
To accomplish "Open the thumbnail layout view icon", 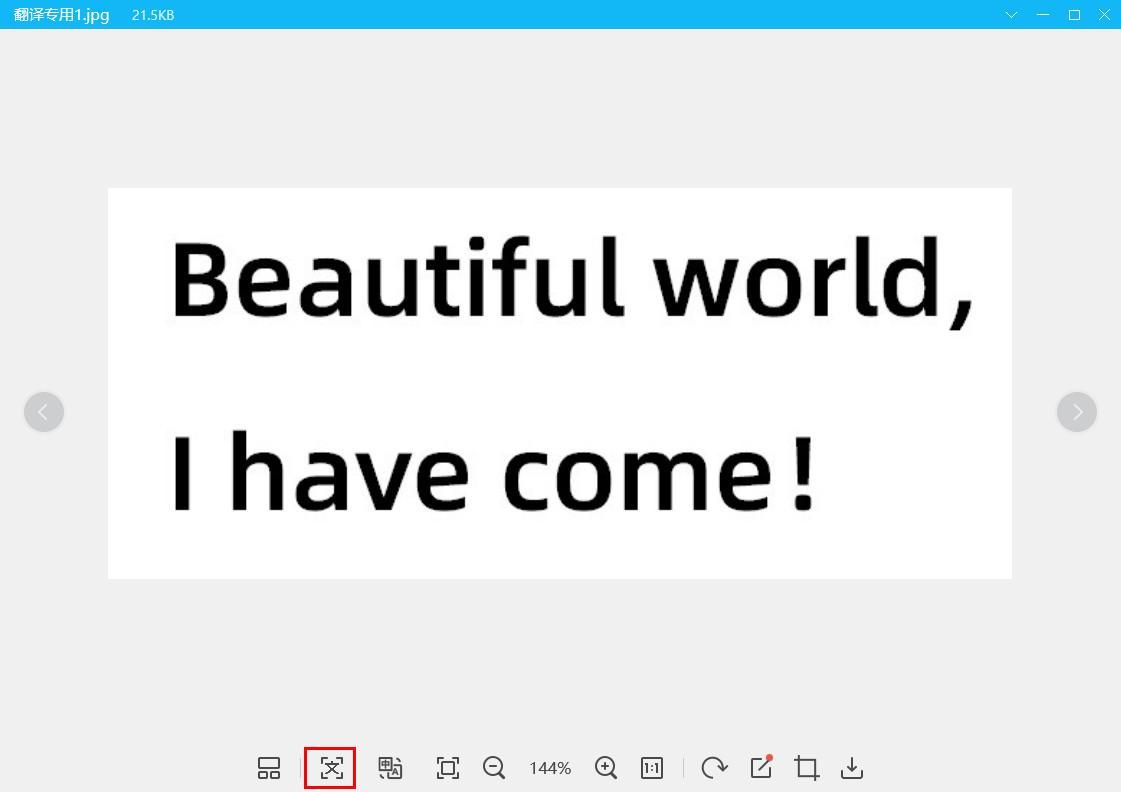I will tap(269, 768).
